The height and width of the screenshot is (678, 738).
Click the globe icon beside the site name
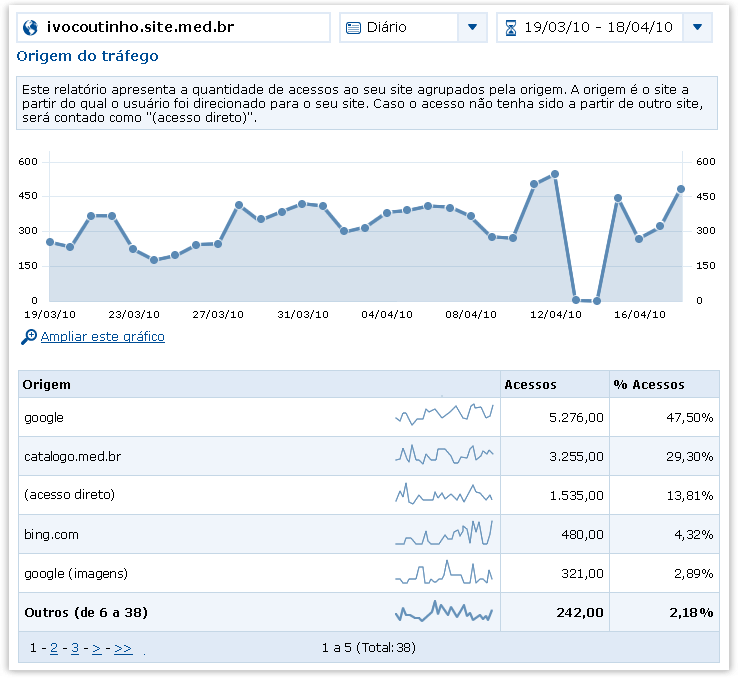coord(30,28)
